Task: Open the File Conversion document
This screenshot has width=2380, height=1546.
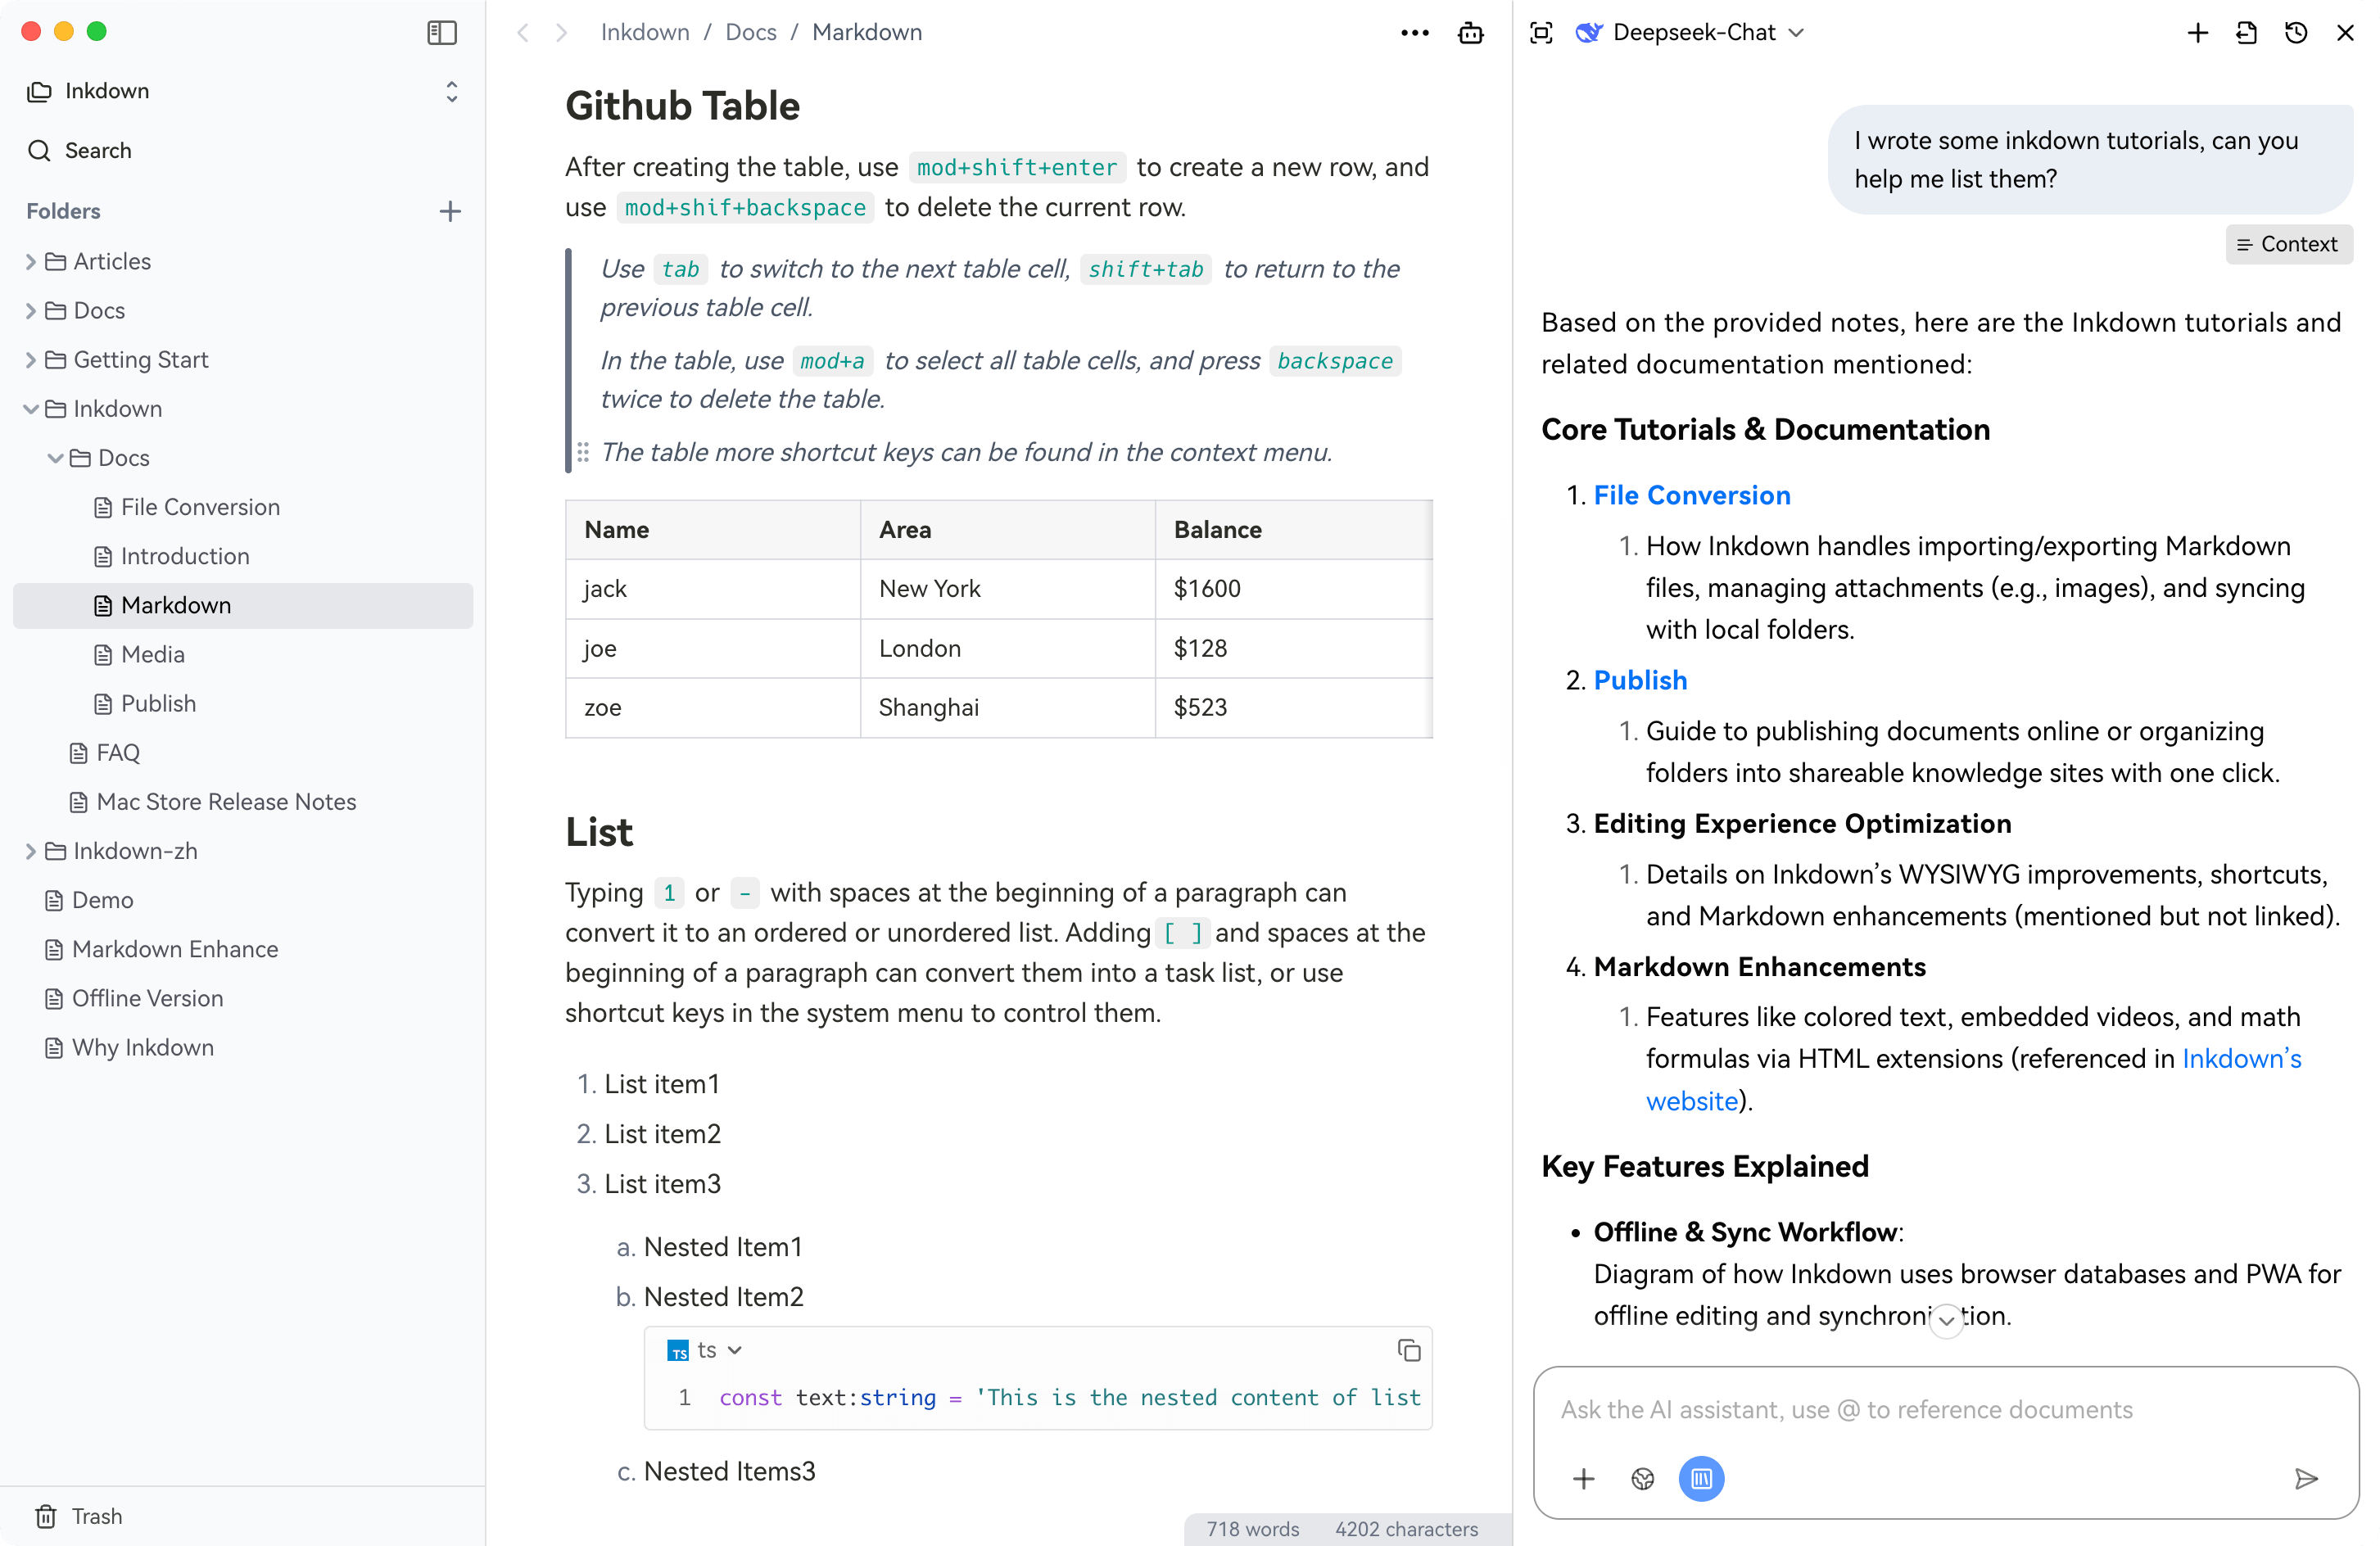Action: click(x=199, y=507)
